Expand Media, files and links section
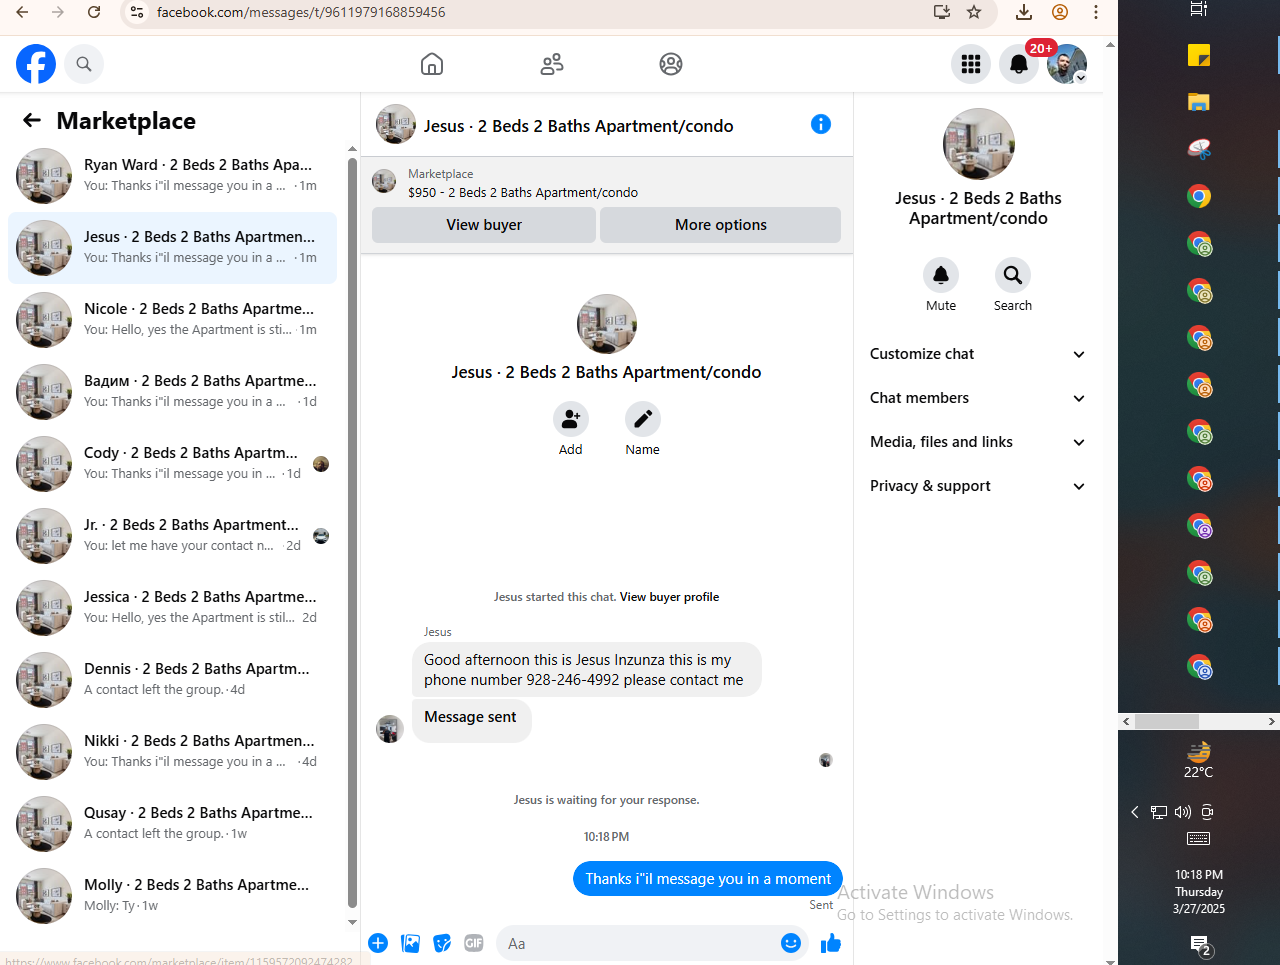The height and width of the screenshot is (965, 1280). coord(978,442)
